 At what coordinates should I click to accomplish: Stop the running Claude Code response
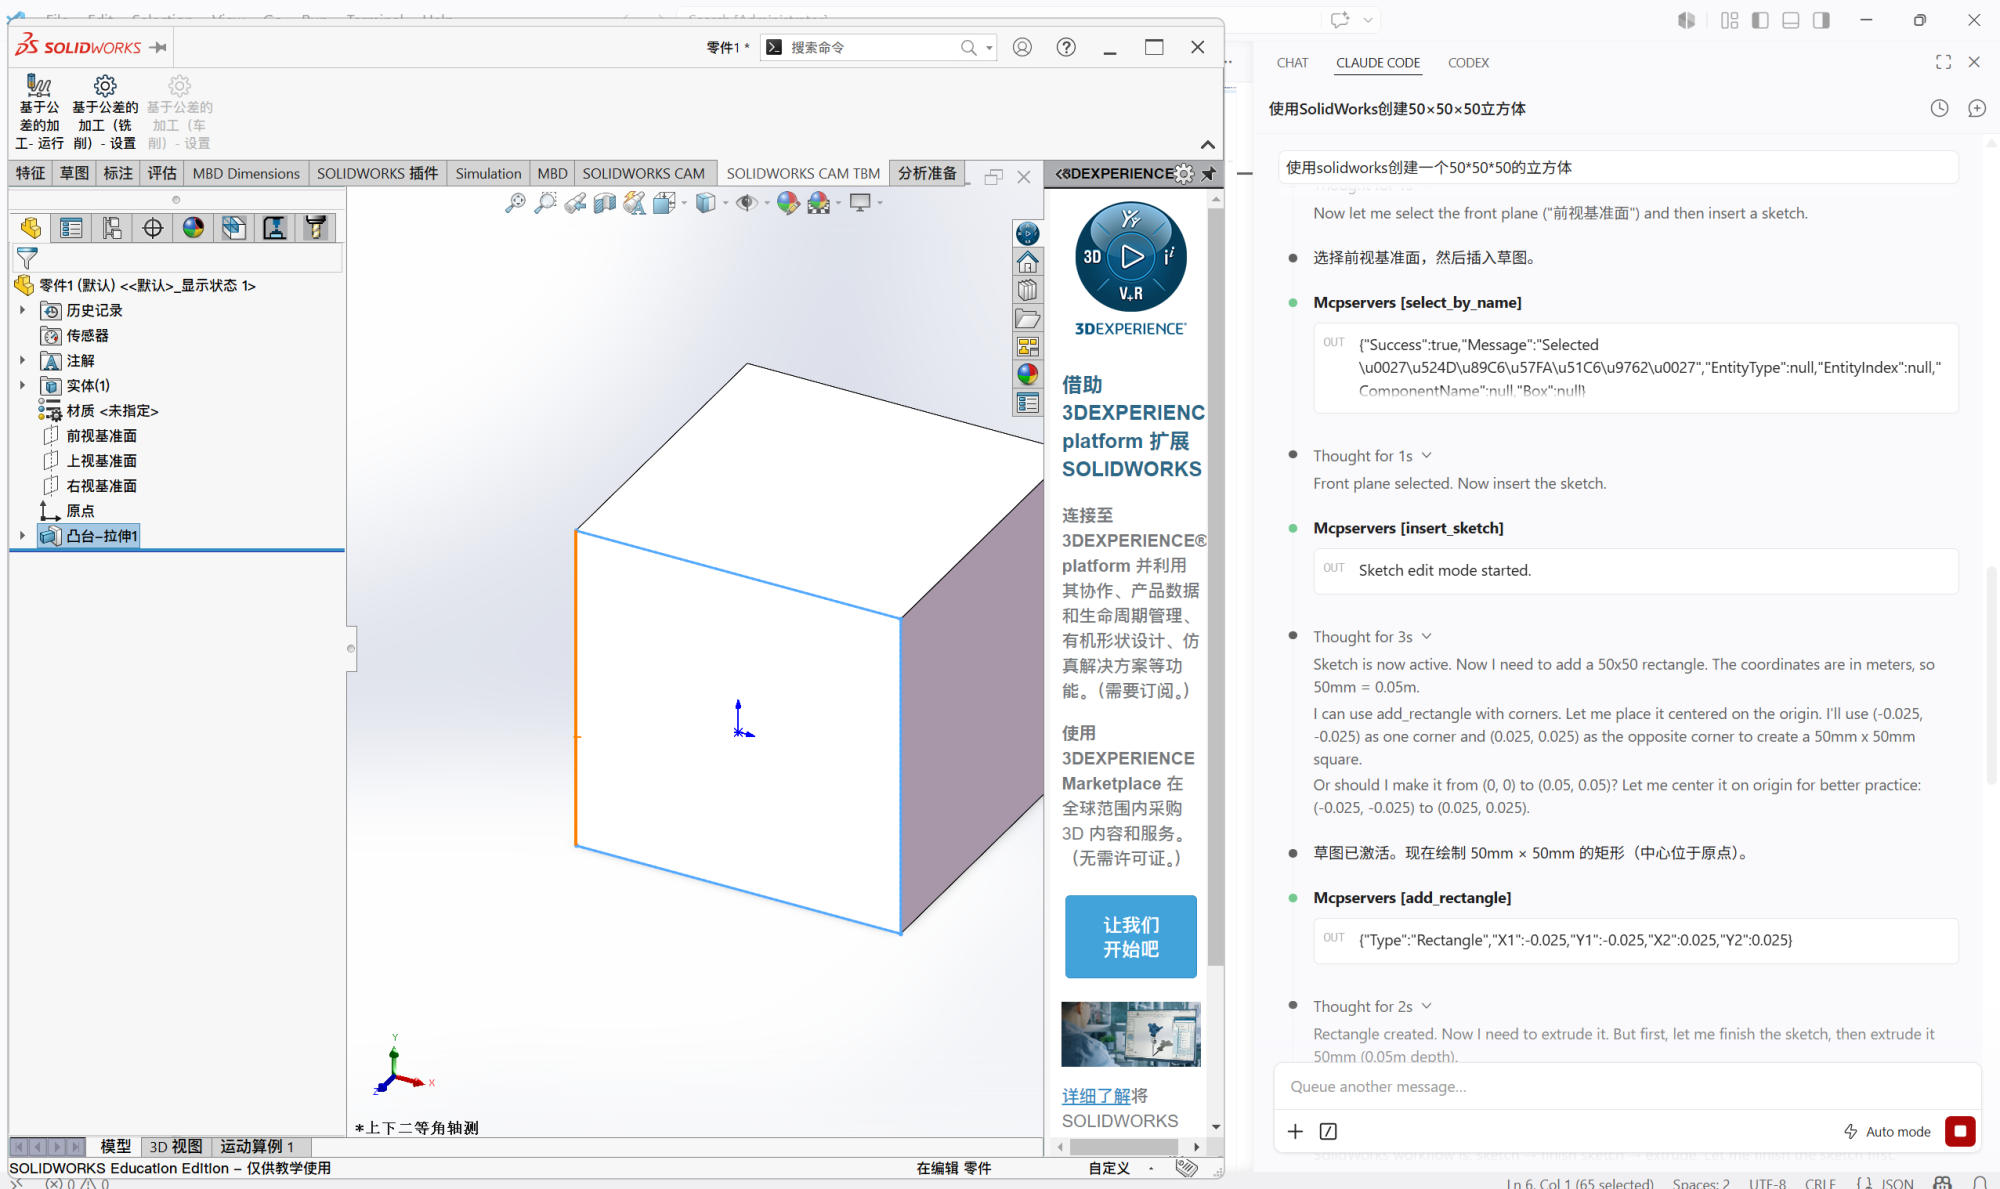point(1960,1131)
